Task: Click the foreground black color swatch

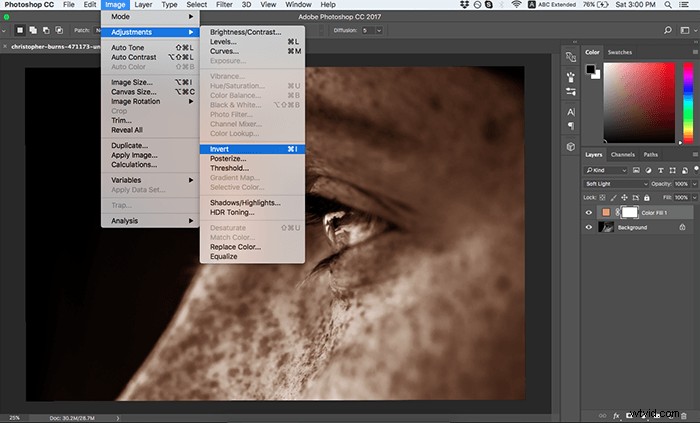Action: (x=591, y=69)
